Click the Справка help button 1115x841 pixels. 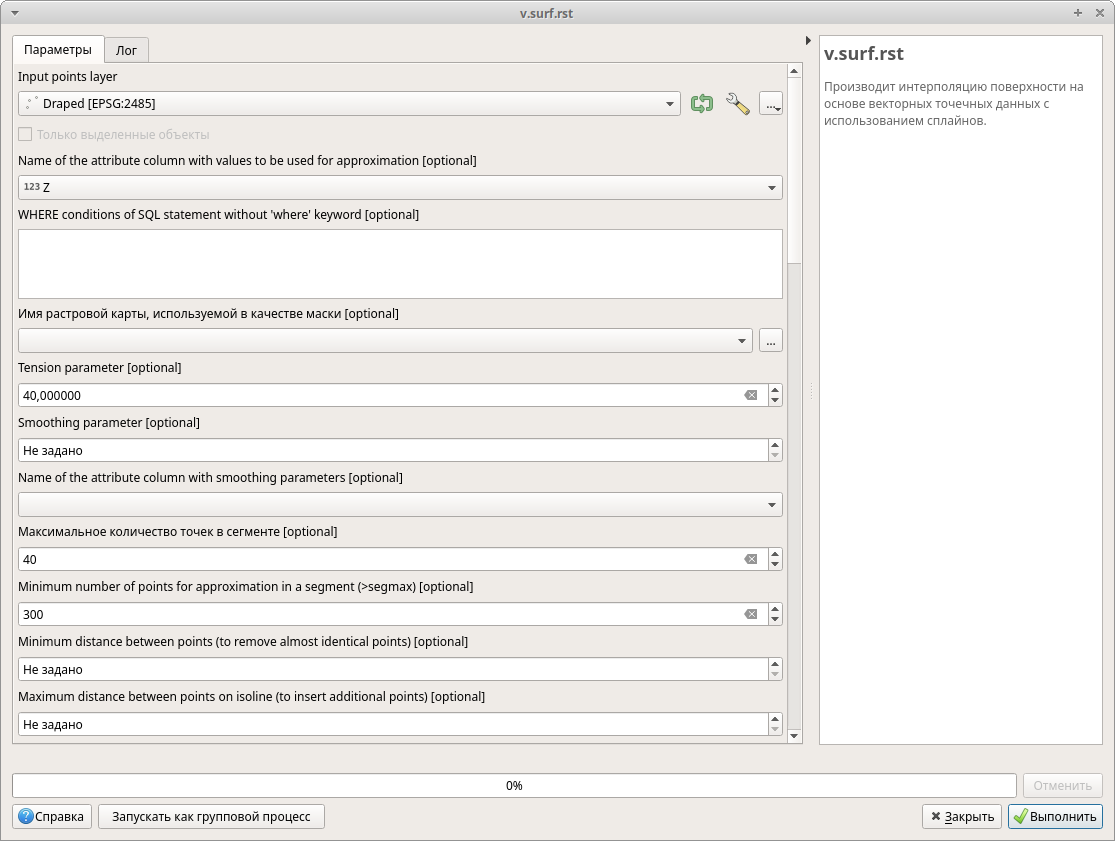(x=52, y=816)
